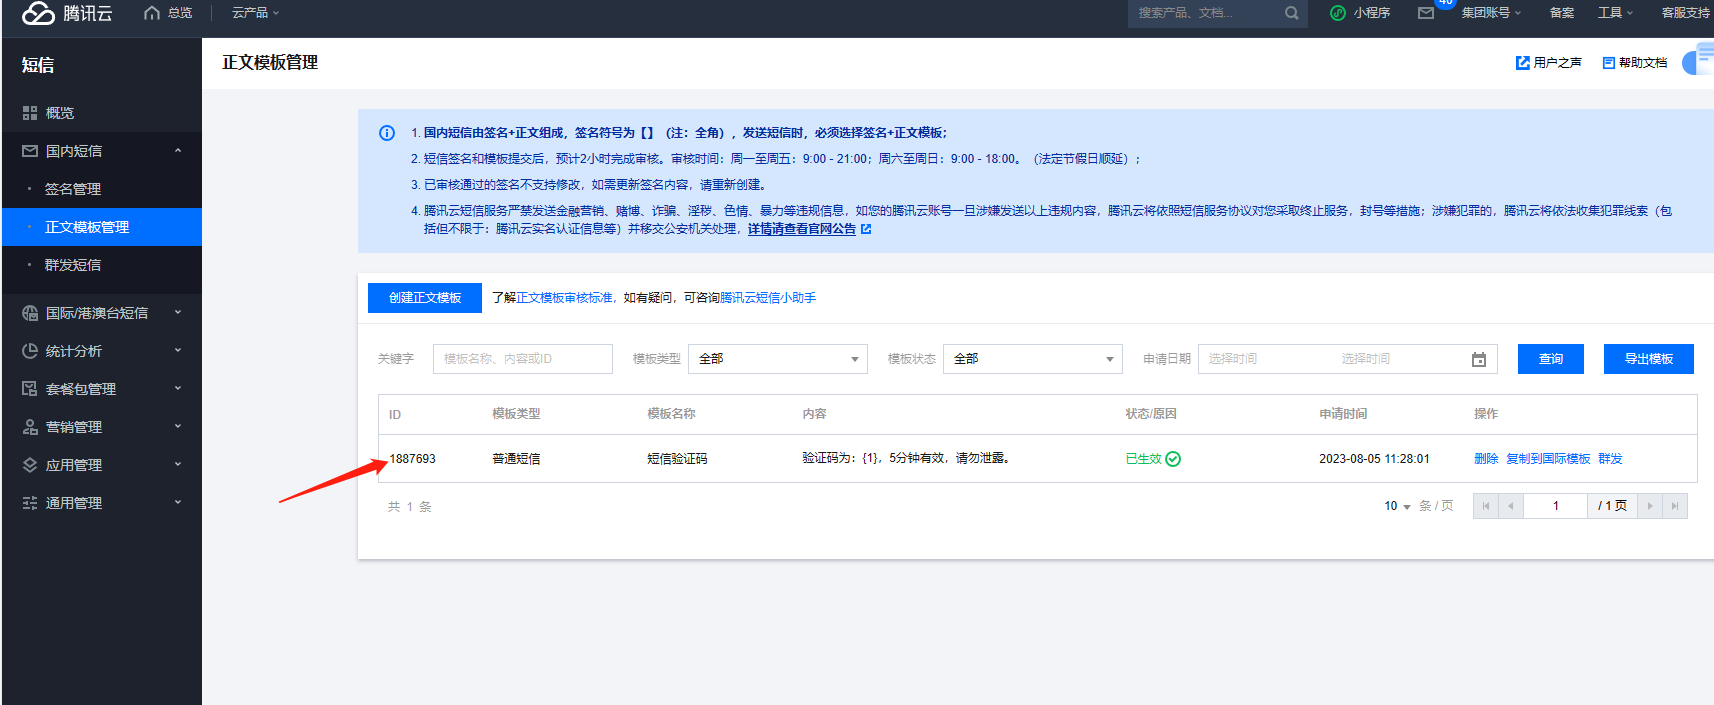
Task: Open the 帮助文档 help docs link
Action: click(x=1634, y=63)
